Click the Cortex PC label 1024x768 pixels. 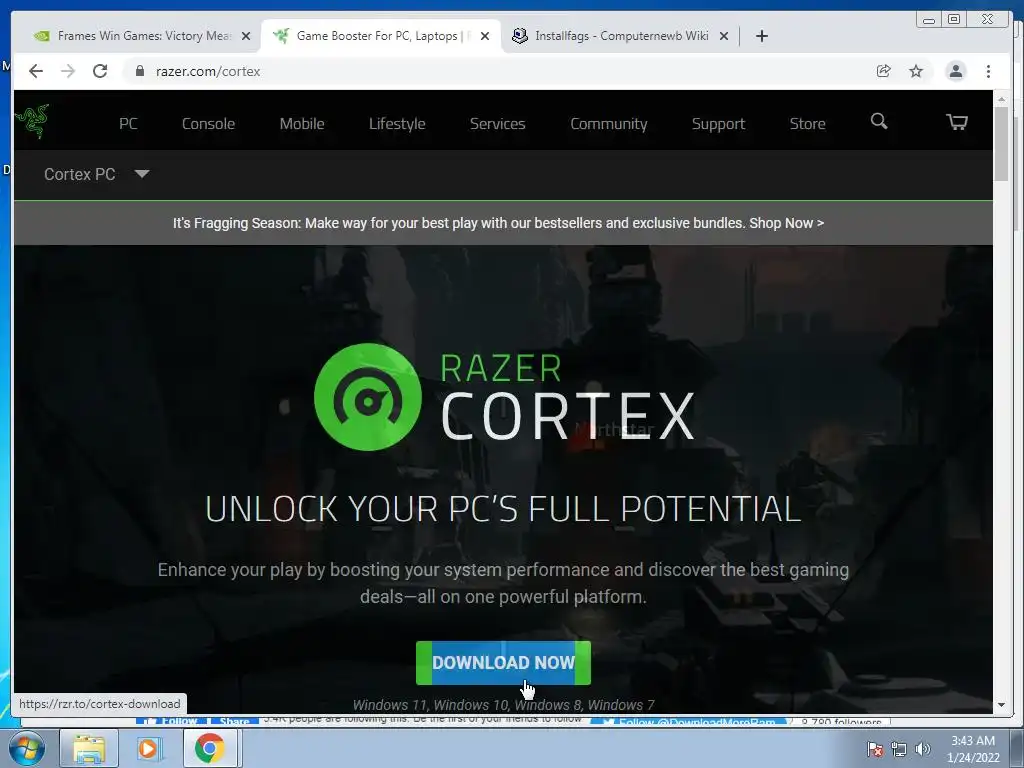80,174
